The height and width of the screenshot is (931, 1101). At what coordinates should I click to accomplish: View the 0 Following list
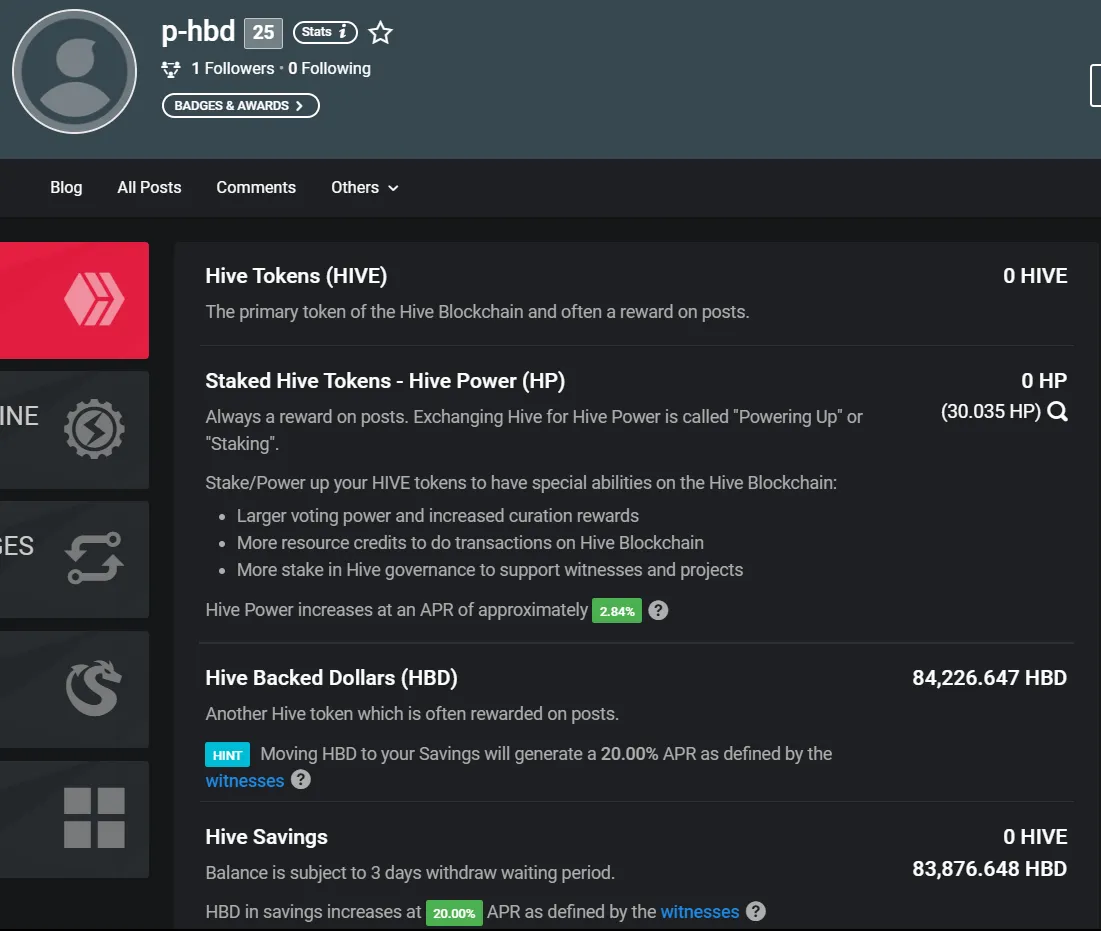point(329,68)
